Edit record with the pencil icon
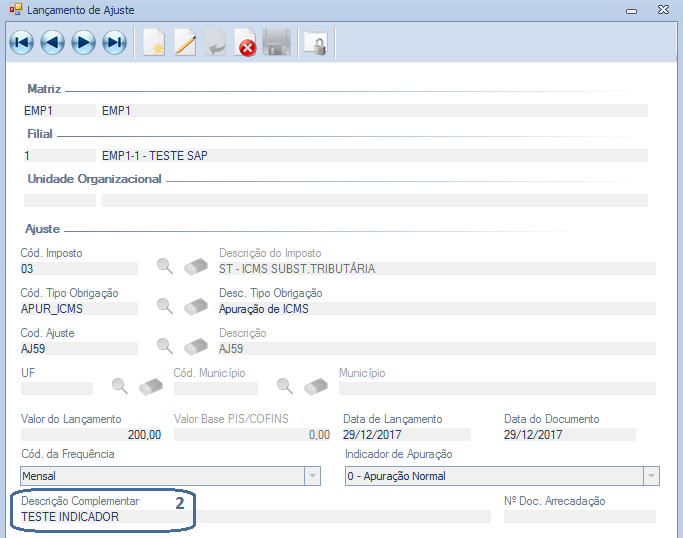The width and height of the screenshot is (683, 538). 185,43
